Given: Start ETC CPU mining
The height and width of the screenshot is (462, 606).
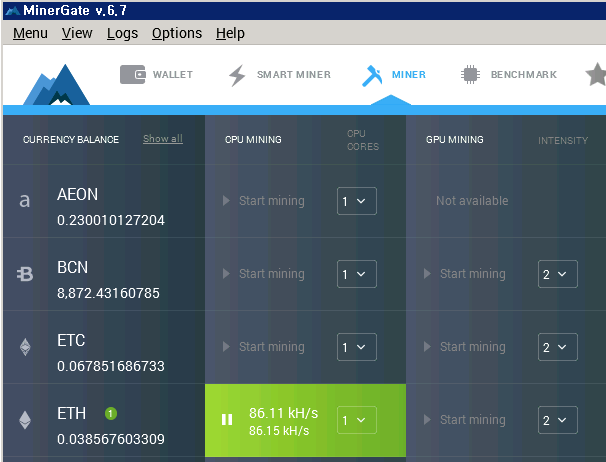Looking at the screenshot, I should [264, 347].
